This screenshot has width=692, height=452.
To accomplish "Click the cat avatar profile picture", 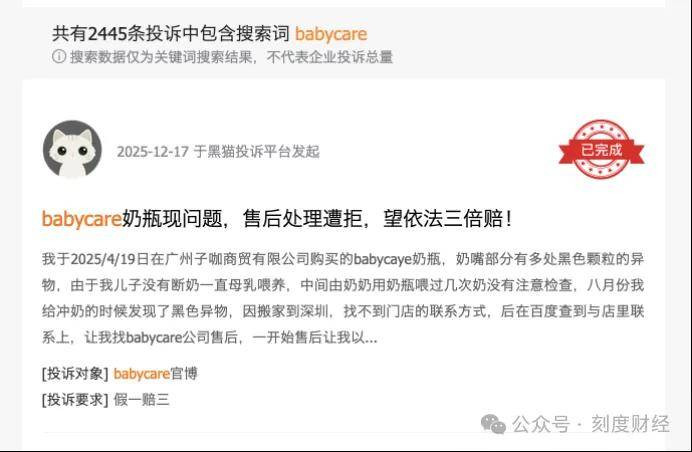I will (72, 149).
